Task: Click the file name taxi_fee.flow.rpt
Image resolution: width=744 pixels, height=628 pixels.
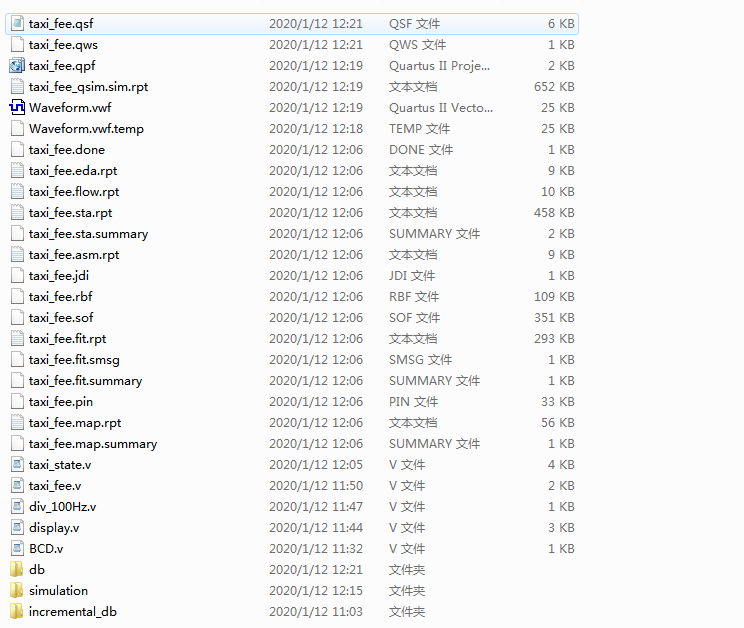Action: [x=74, y=192]
